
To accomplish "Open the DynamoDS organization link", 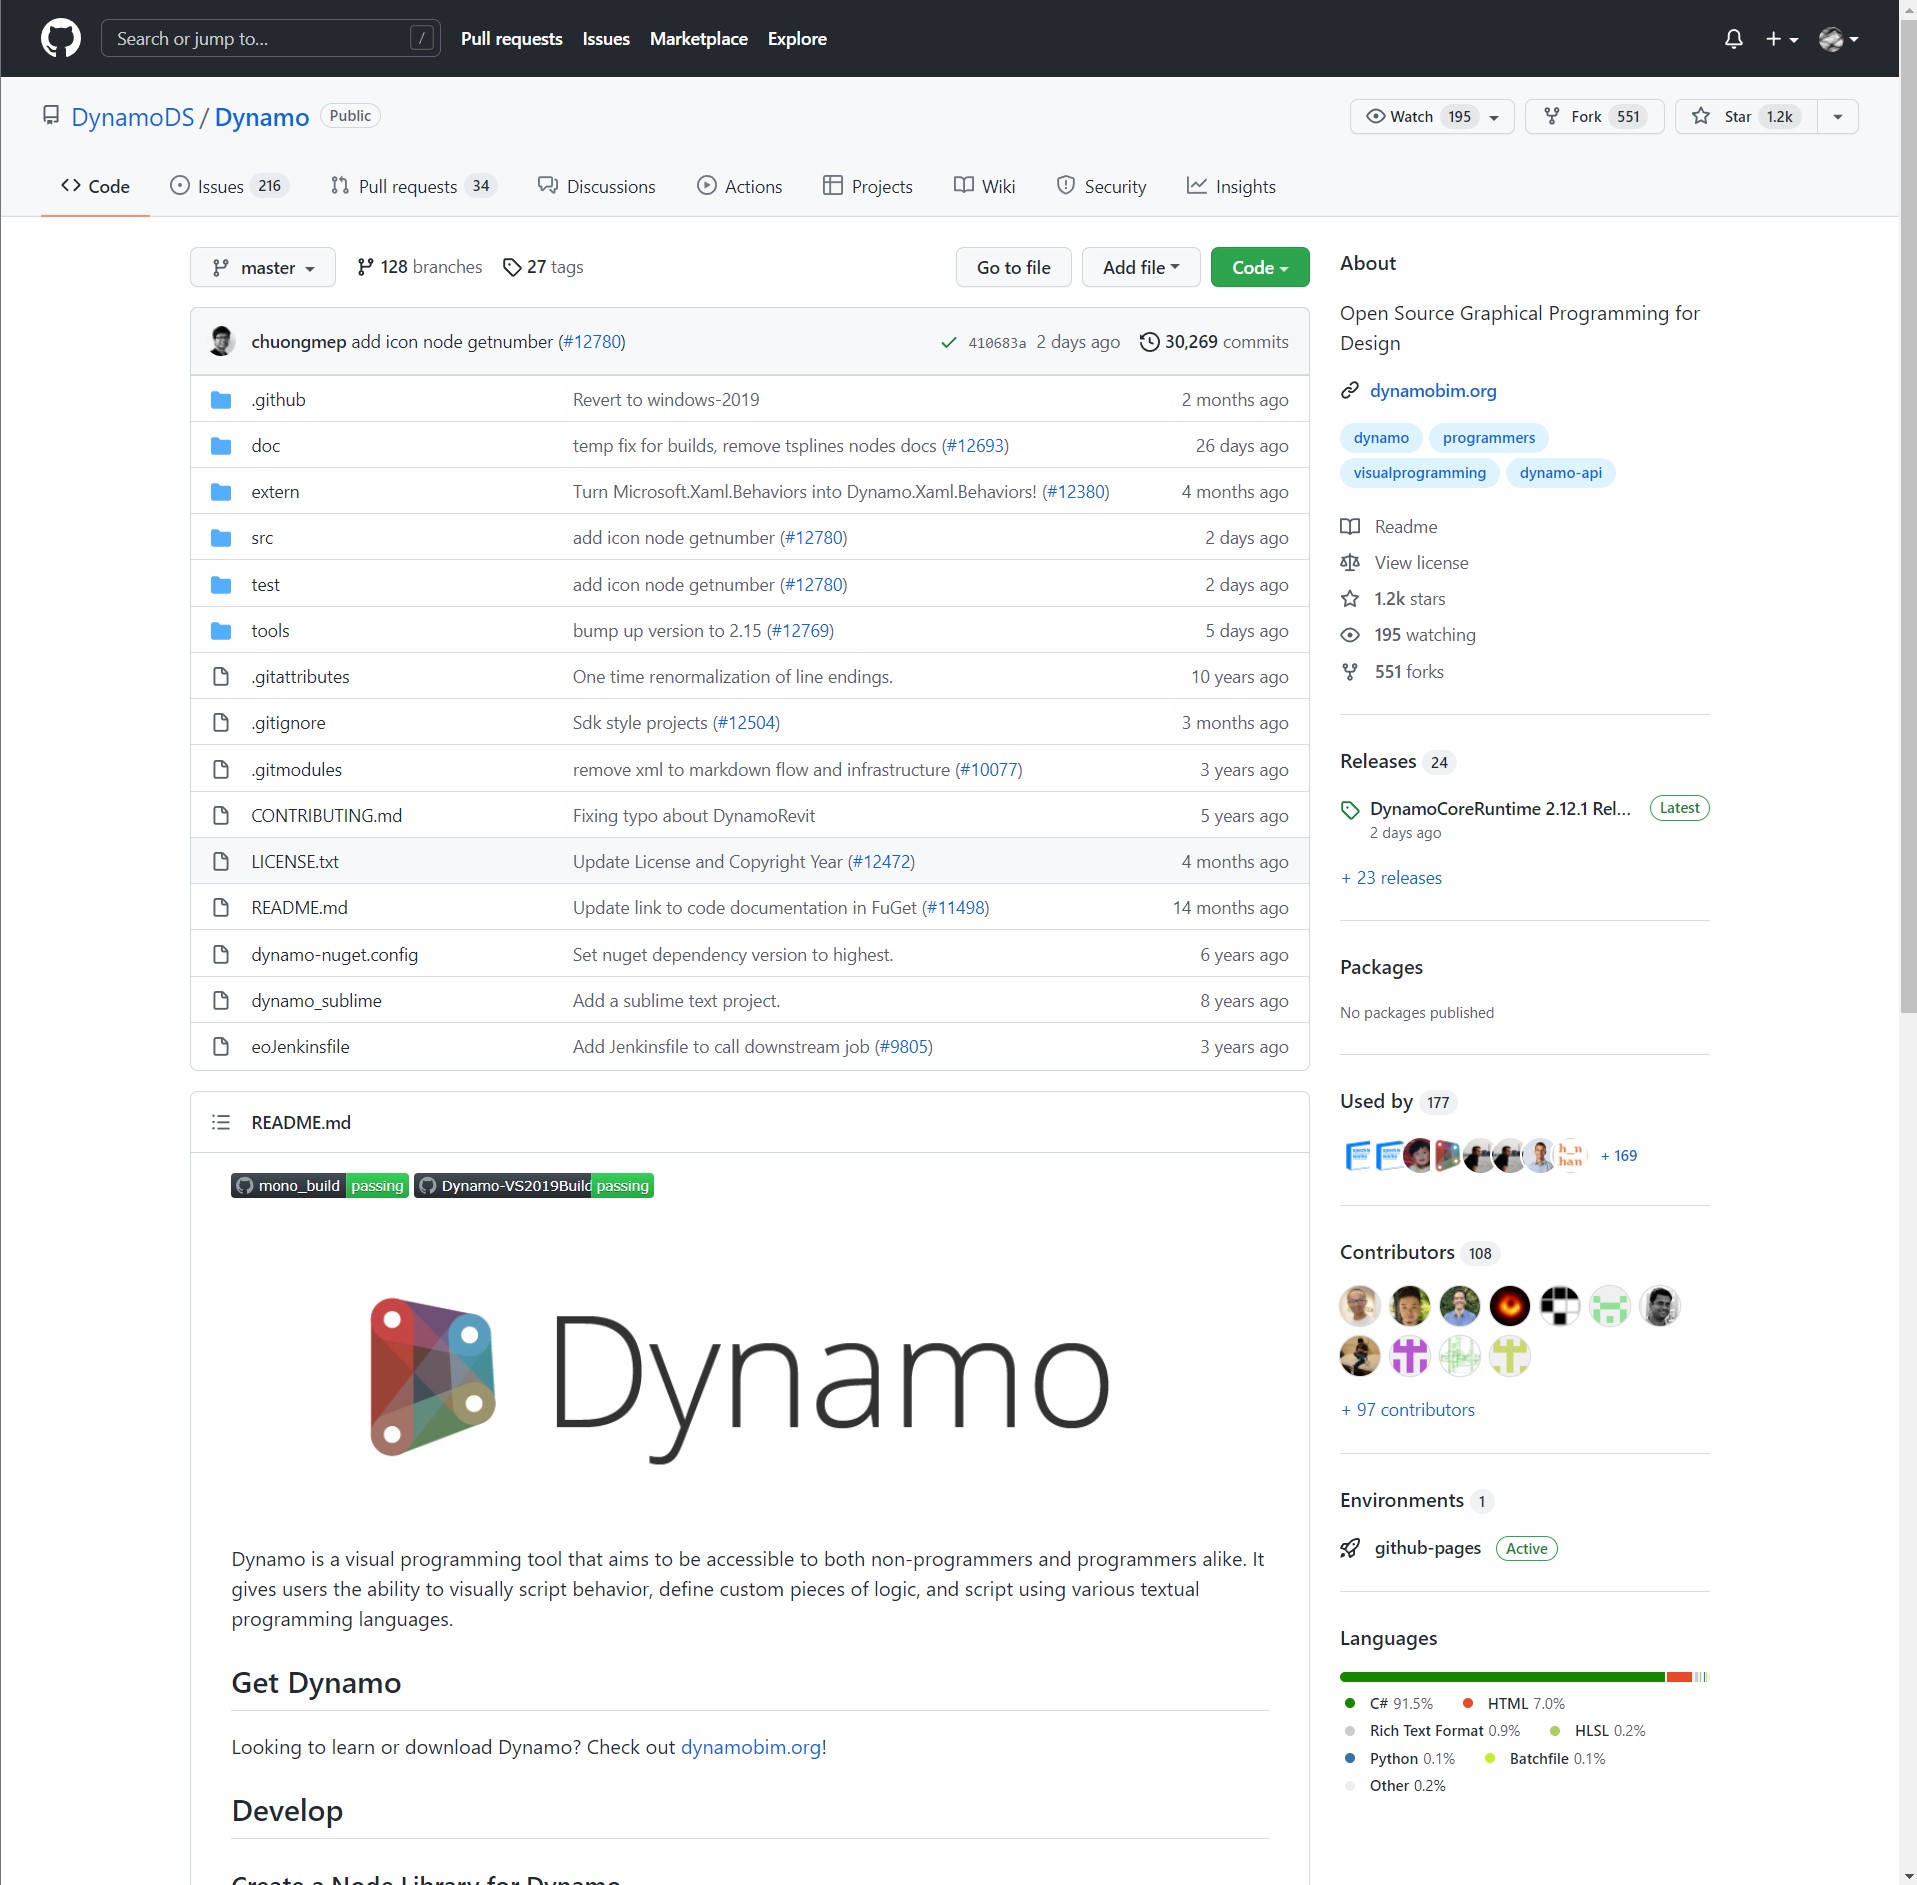I will 132,117.
